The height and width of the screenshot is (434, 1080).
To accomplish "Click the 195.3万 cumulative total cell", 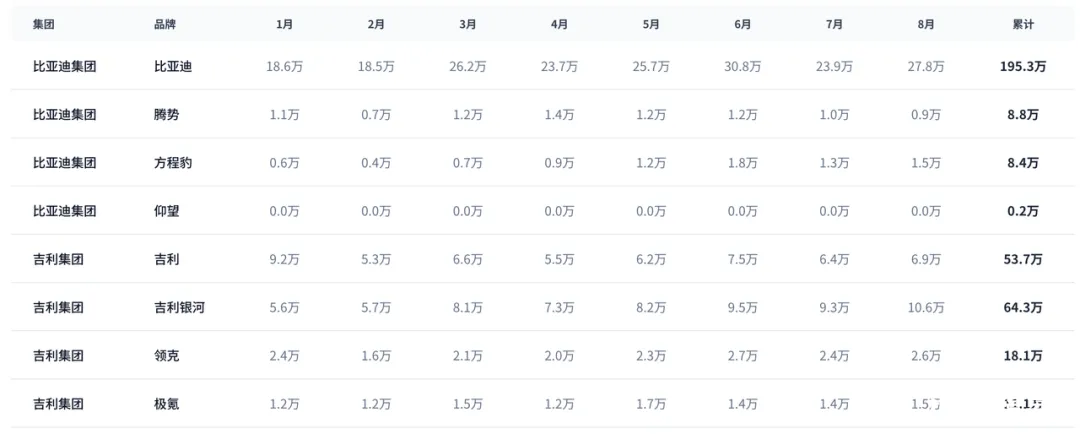I will (x=1023, y=67).
